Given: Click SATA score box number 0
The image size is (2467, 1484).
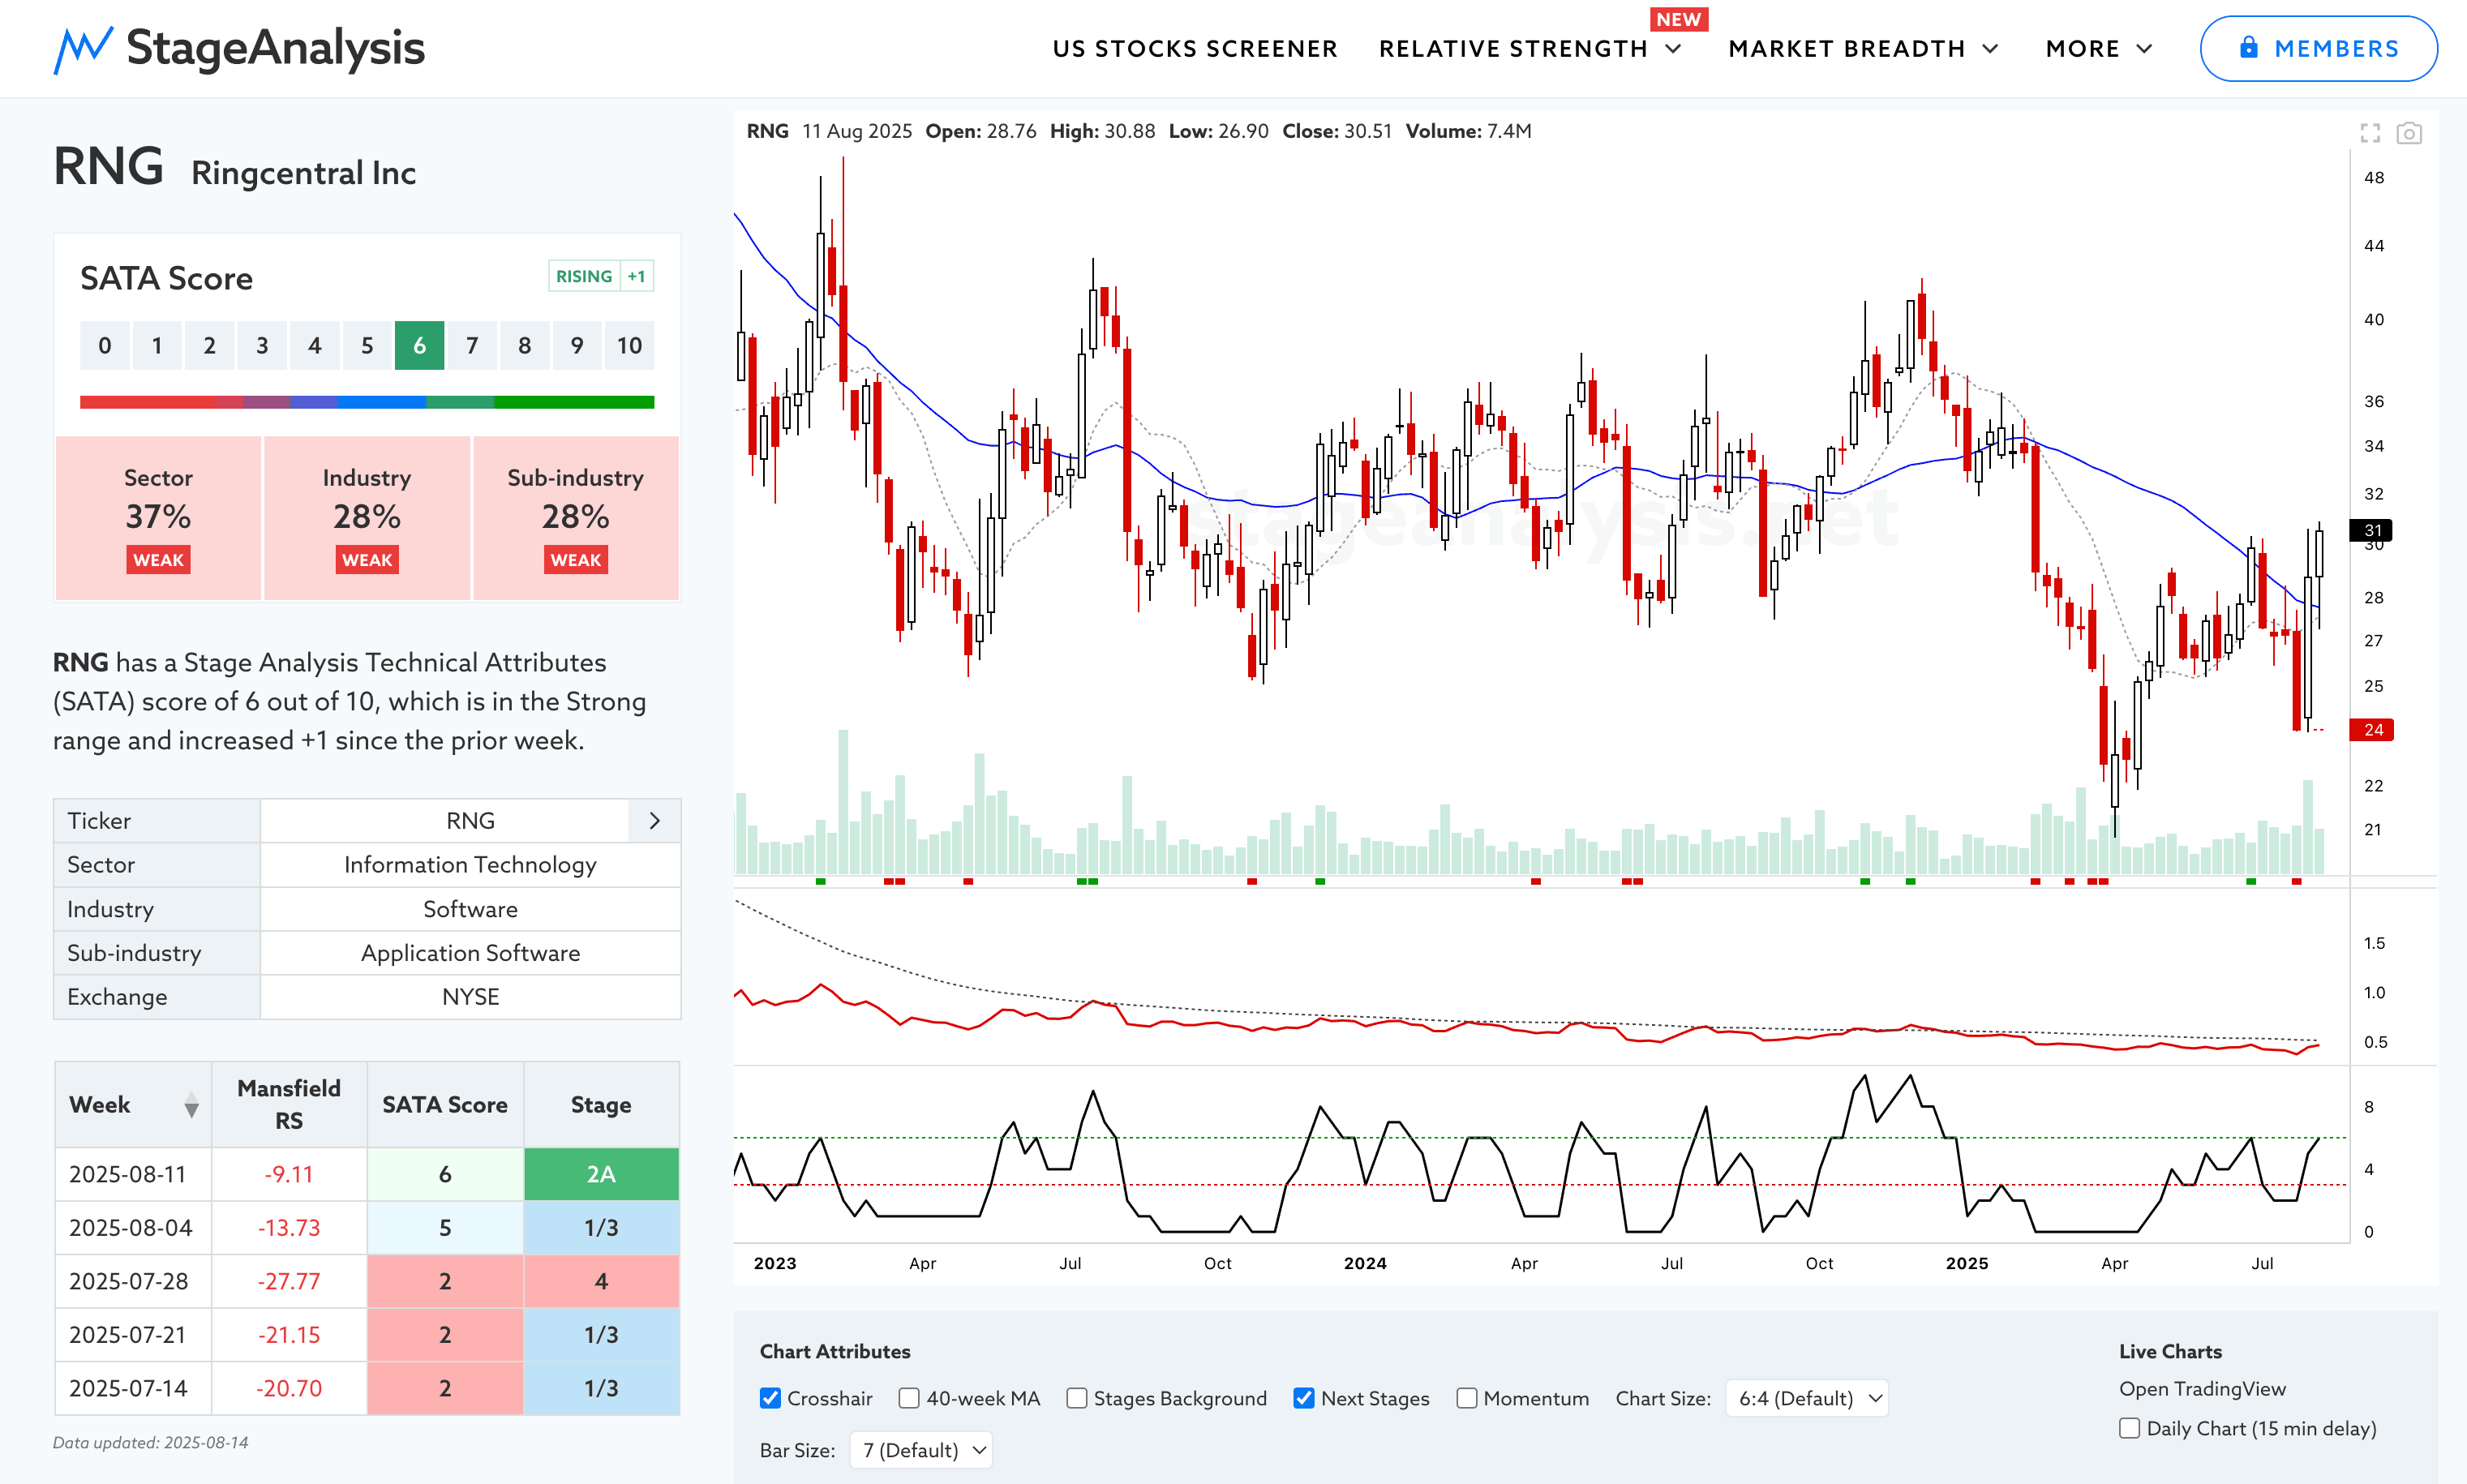Looking at the screenshot, I should point(105,346).
